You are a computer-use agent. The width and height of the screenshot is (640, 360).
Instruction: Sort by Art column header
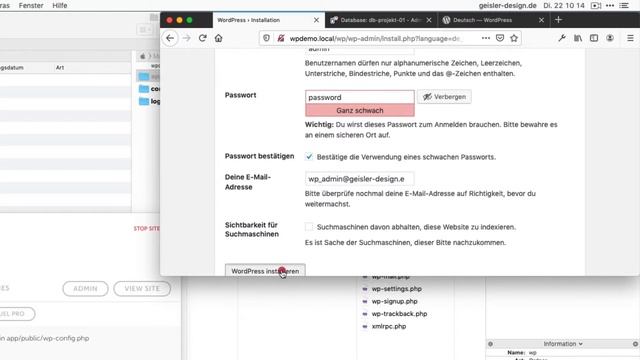(60, 68)
